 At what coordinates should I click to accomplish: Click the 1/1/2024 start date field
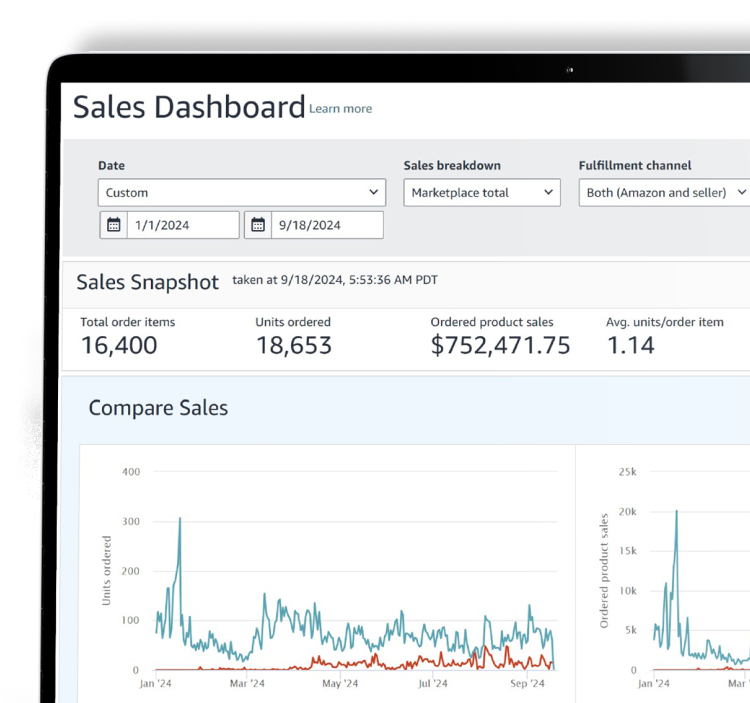(183, 225)
